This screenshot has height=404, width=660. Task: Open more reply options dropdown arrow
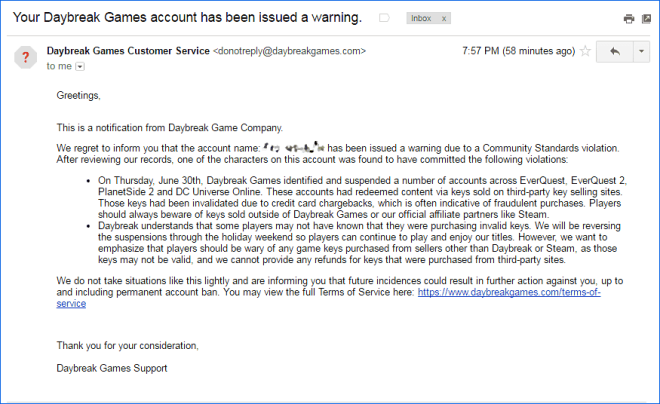pos(641,52)
